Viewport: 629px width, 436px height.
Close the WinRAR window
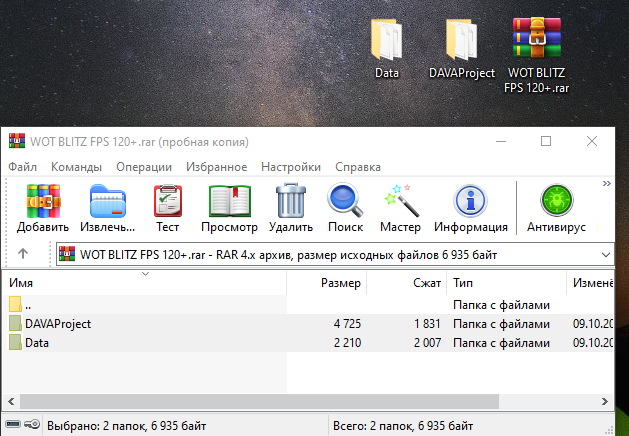click(x=592, y=141)
